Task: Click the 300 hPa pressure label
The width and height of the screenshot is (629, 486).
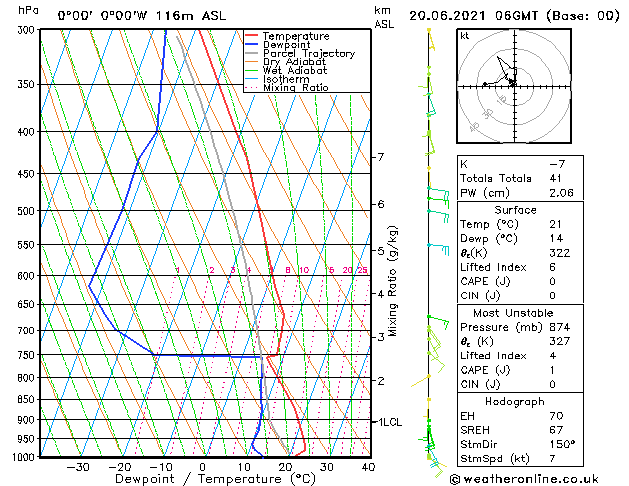Action: coord(28,30)
